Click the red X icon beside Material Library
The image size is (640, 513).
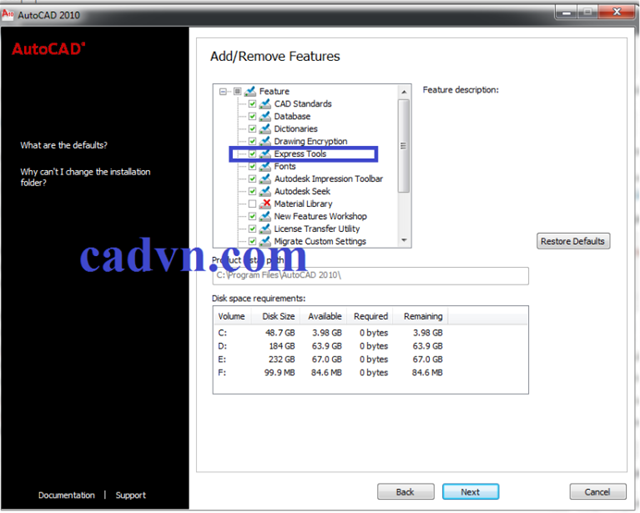(265, 204)
